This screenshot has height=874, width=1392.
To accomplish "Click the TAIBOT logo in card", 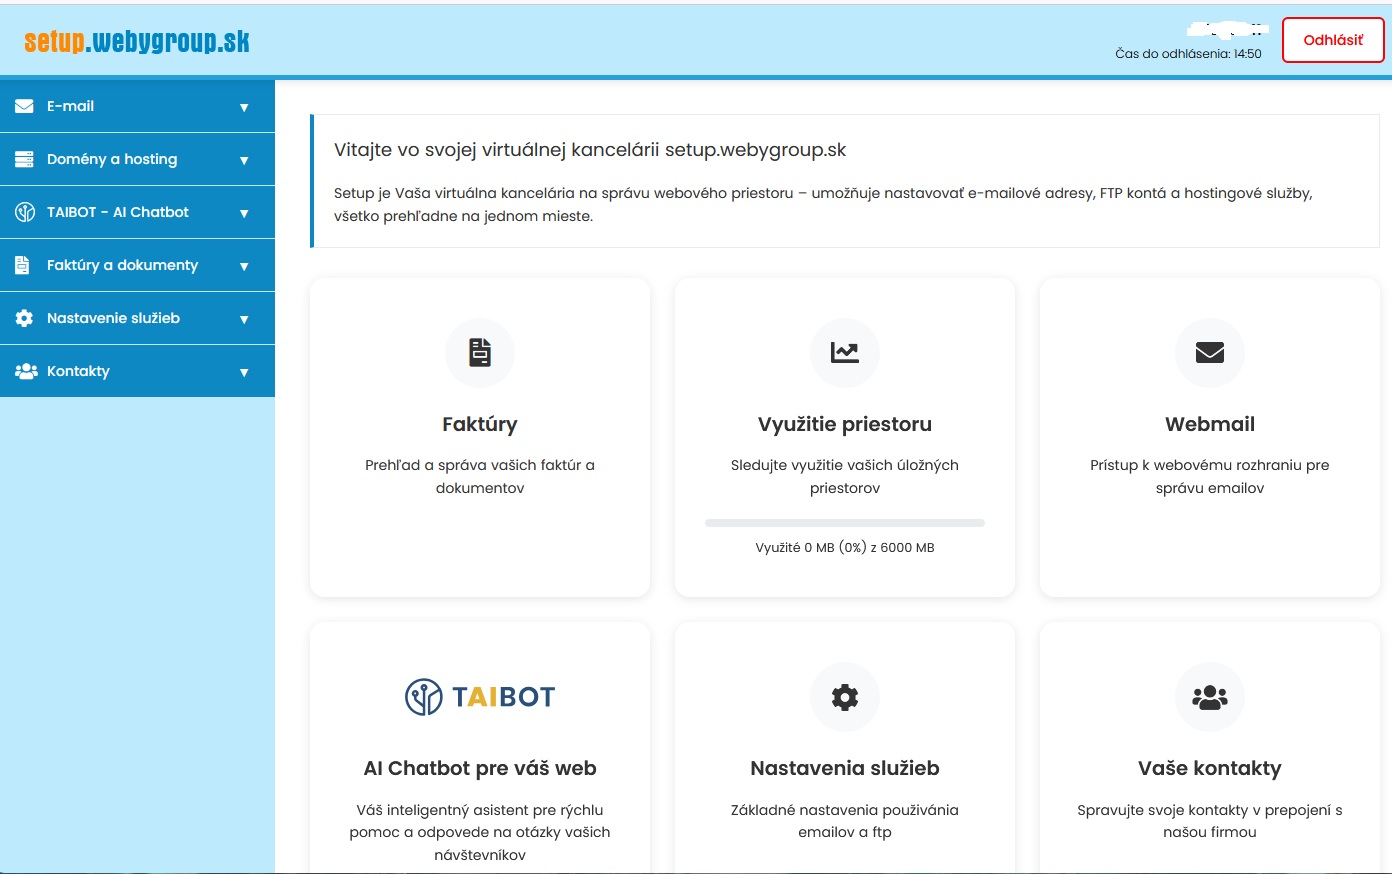I will point(480,697).
